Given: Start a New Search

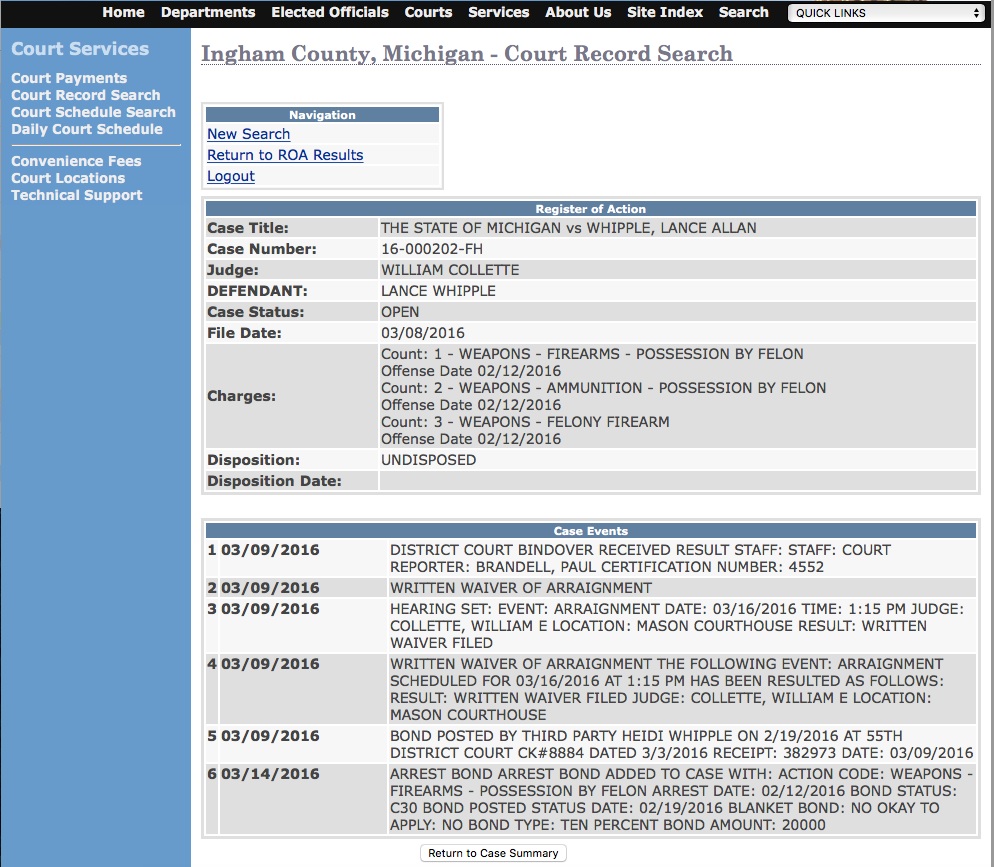Looking at the screenshot, I should click(248, 134).
